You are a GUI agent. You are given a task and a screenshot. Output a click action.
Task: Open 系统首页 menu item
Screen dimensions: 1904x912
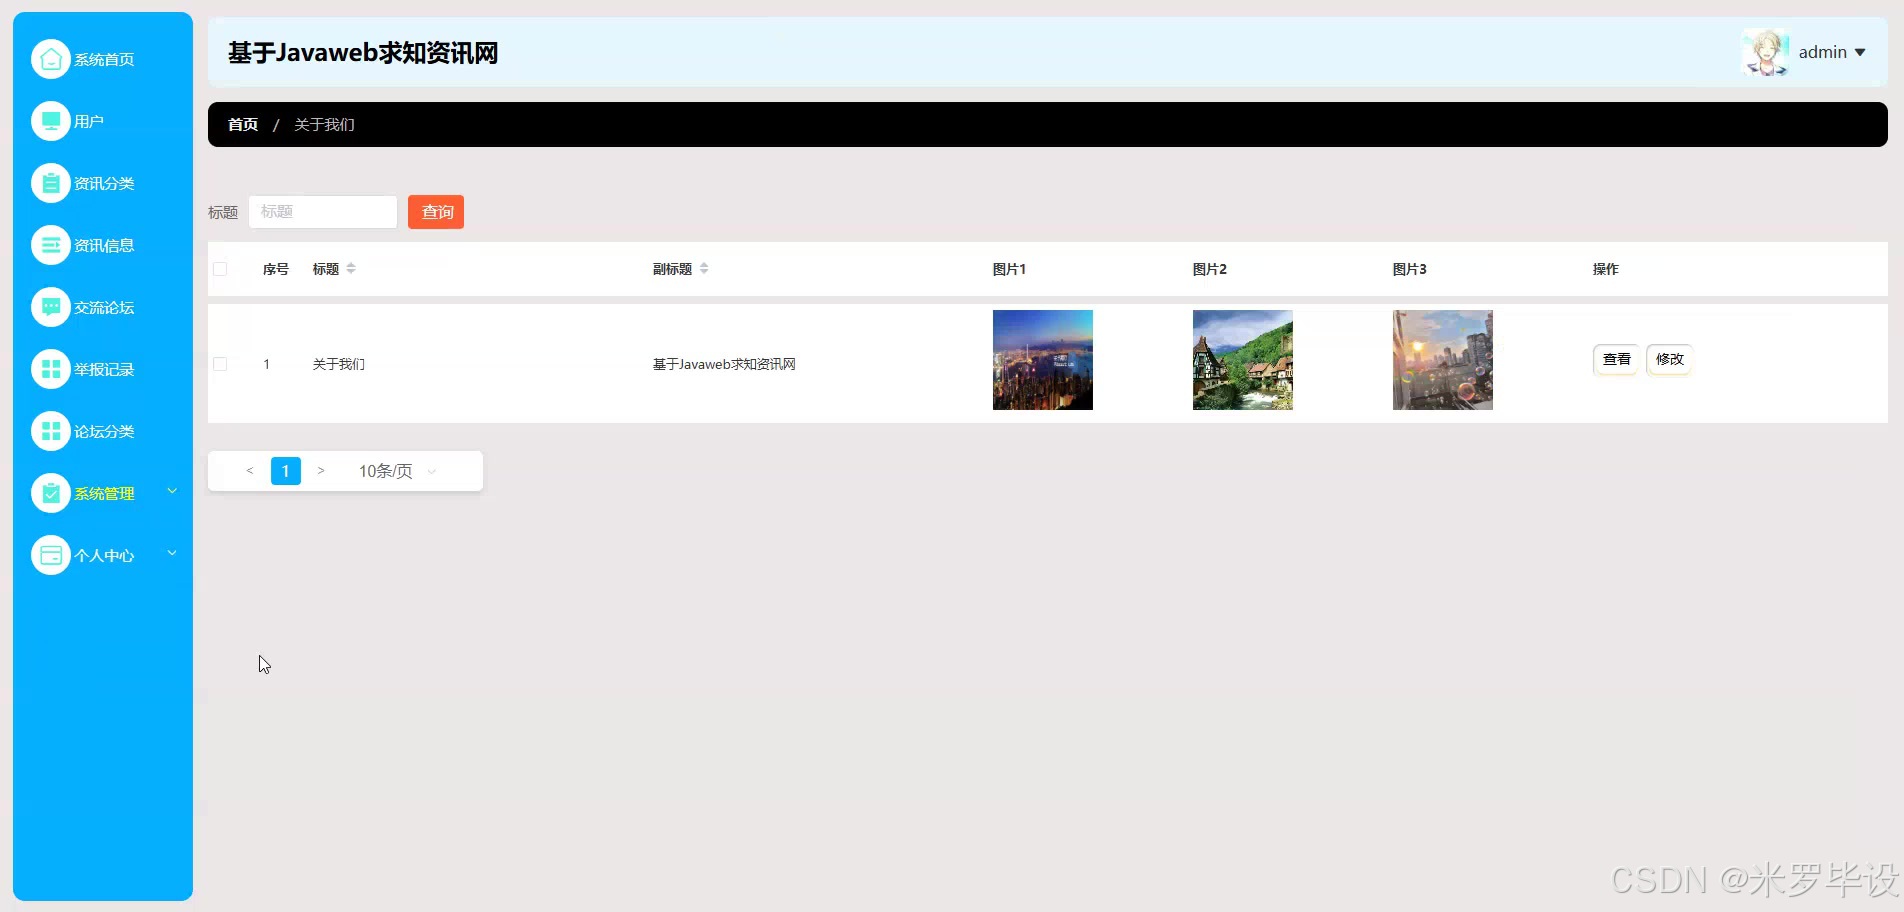point(103,59)
